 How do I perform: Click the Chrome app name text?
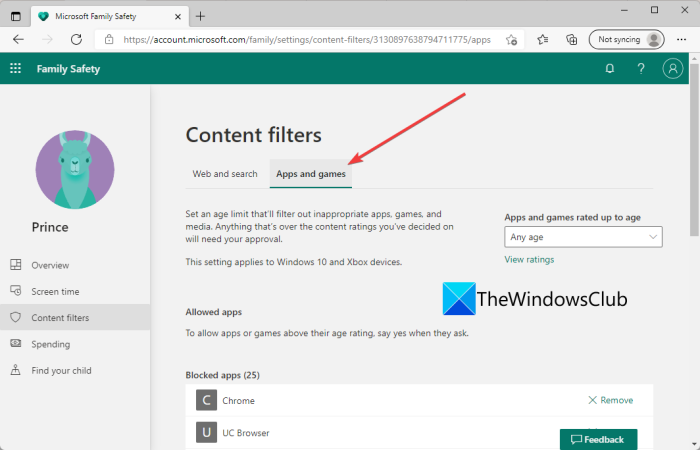tap(238, 400)
